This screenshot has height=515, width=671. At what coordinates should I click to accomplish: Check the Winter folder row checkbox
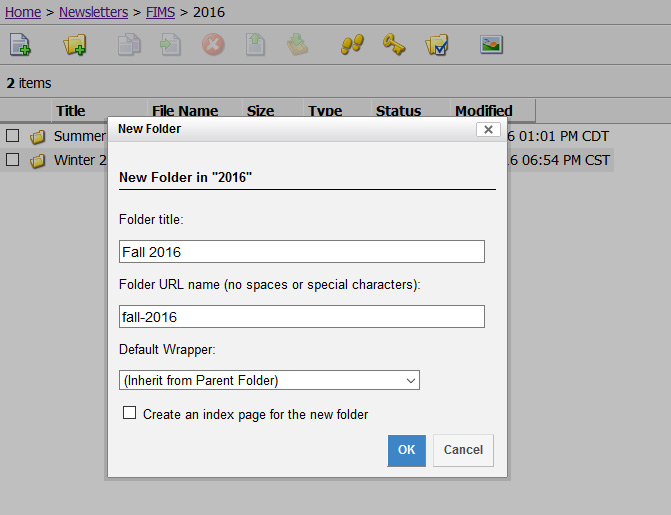tap(12, 160)
